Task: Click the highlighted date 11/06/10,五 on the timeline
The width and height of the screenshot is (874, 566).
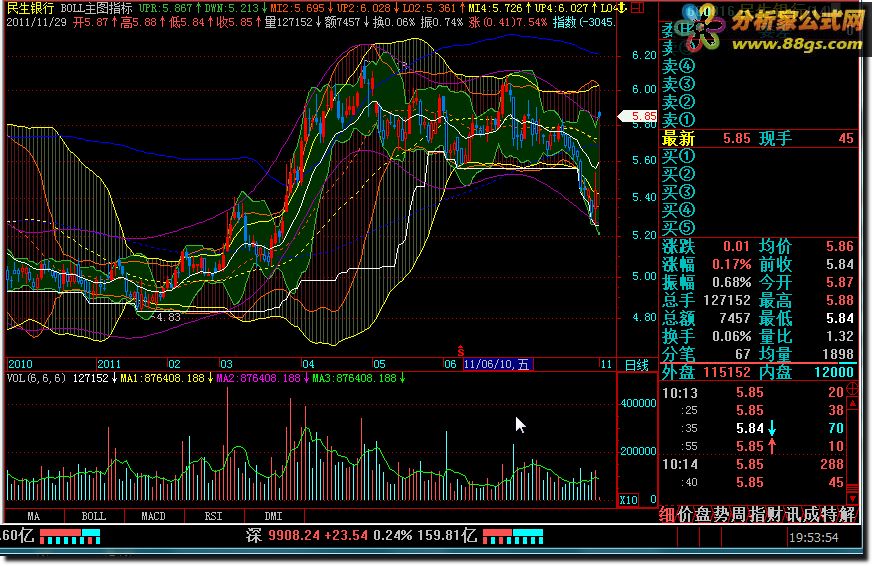Action: pyautogui.click(x=498, y=365)
